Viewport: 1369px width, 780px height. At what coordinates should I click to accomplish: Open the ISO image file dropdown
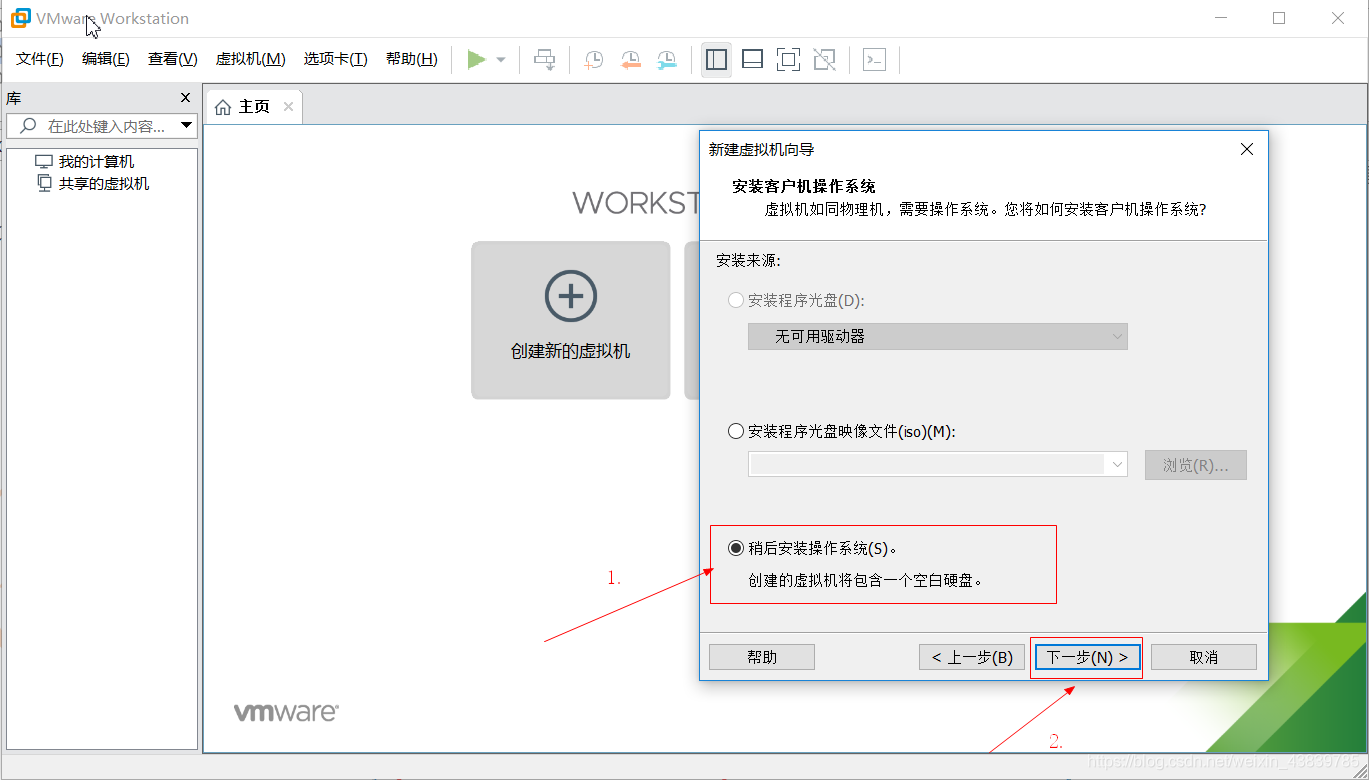(1117, 464)
